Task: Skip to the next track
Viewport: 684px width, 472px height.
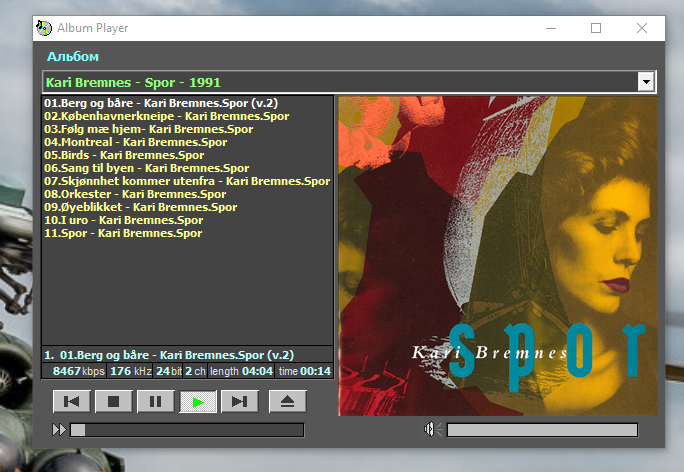Action: pyautogui.click(x=240, y=401)
